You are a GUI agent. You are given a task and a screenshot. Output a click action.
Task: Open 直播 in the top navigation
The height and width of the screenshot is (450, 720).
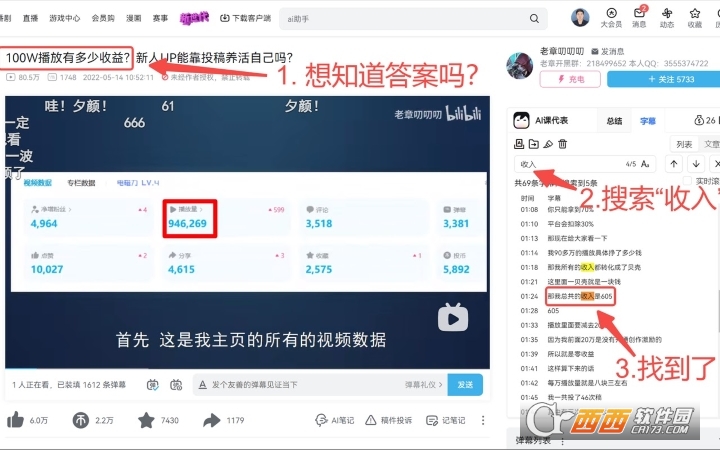30,18
